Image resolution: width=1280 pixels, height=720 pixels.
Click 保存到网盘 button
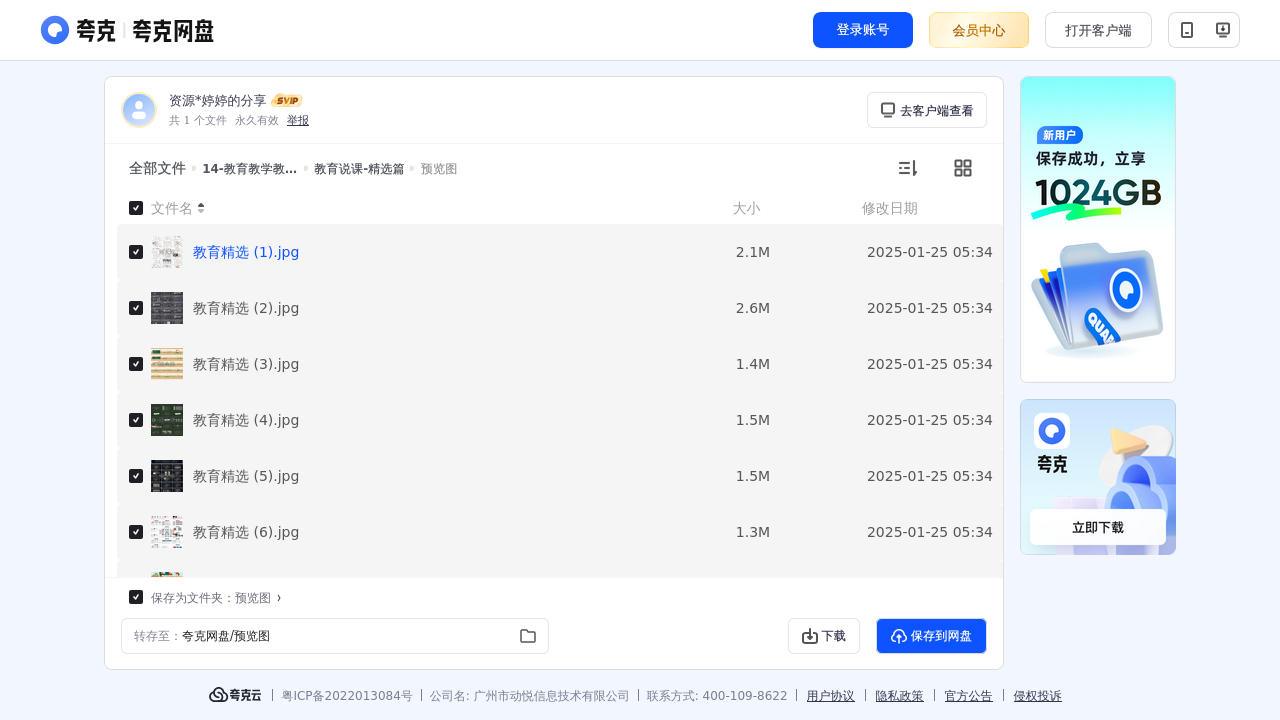point(931,636)
